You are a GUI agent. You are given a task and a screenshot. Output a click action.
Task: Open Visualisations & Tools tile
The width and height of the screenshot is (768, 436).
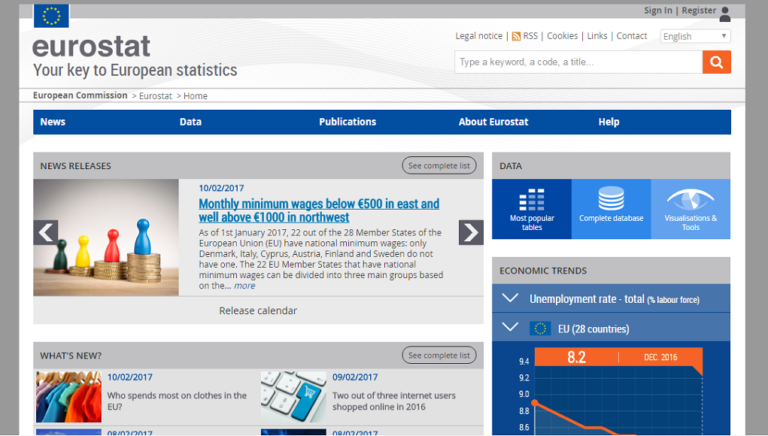coord(691,209)
